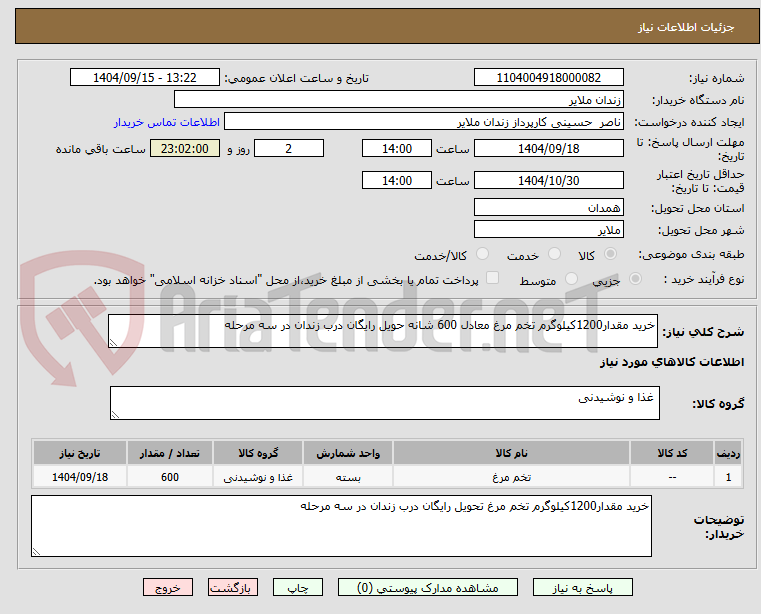Screen dimensions: 761x614
Task: Click the requester field ناصر حسینی
Action: 424,121
